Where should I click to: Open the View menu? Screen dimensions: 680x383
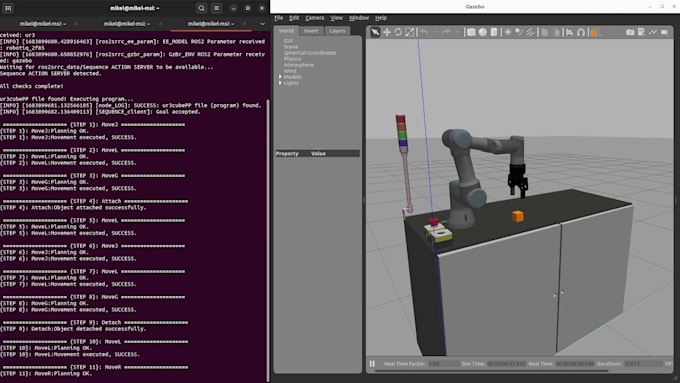336,18
